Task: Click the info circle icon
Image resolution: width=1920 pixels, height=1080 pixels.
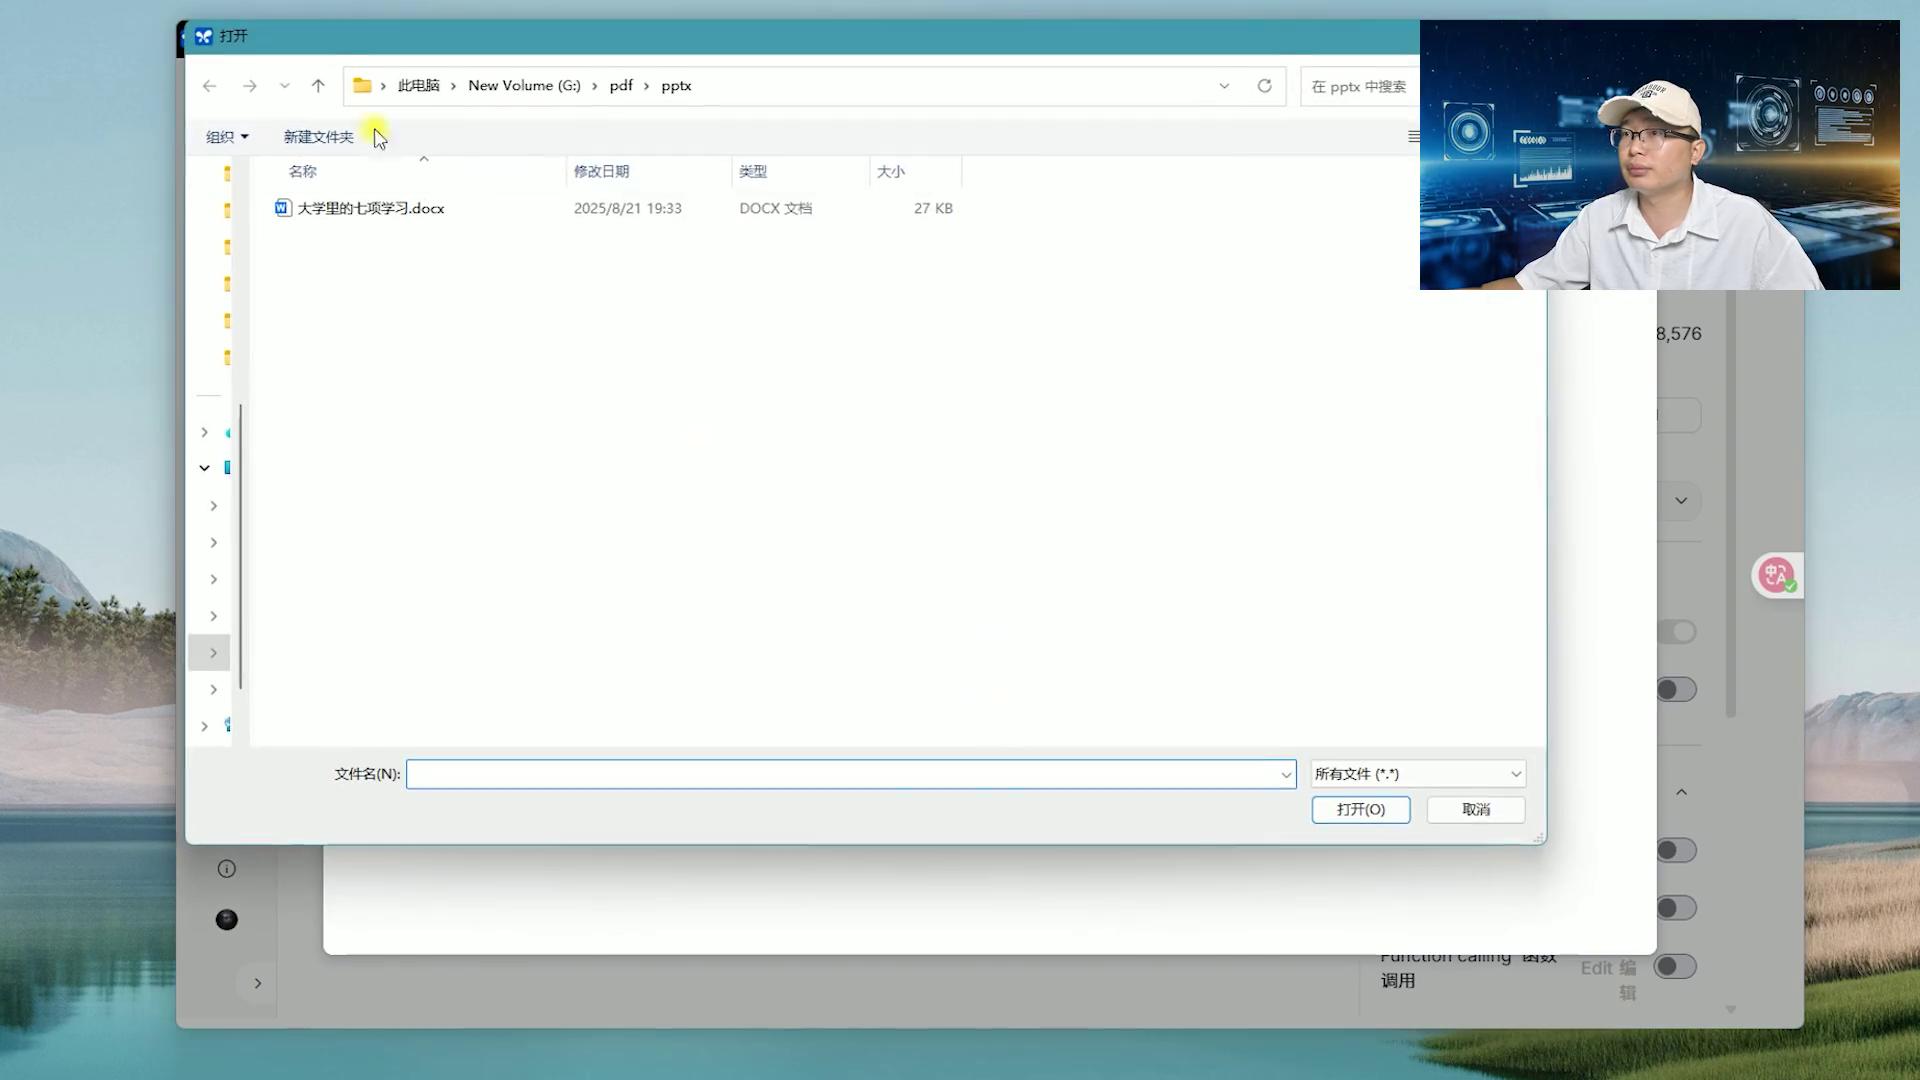Action: (x=227, y=869)
